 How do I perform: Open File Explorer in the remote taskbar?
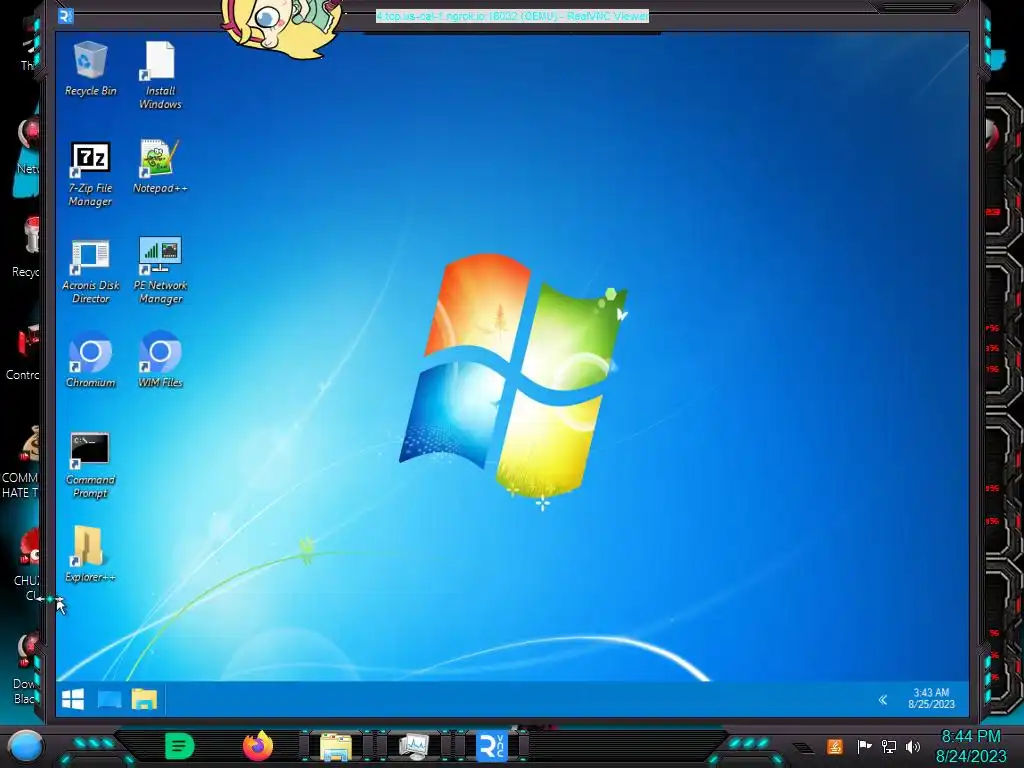pos(144,699)
